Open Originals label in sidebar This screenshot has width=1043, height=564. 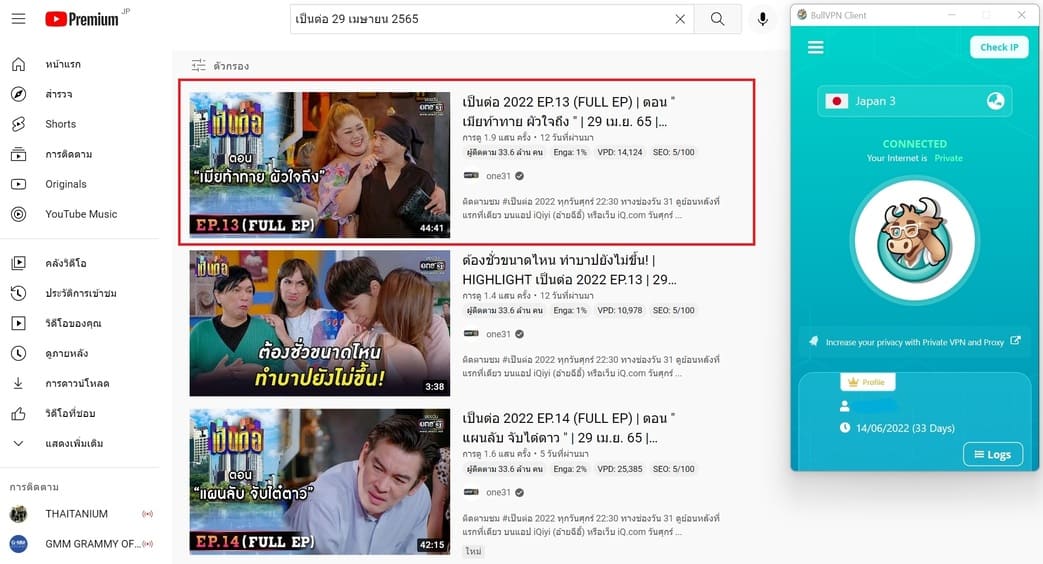coord(66,184)
